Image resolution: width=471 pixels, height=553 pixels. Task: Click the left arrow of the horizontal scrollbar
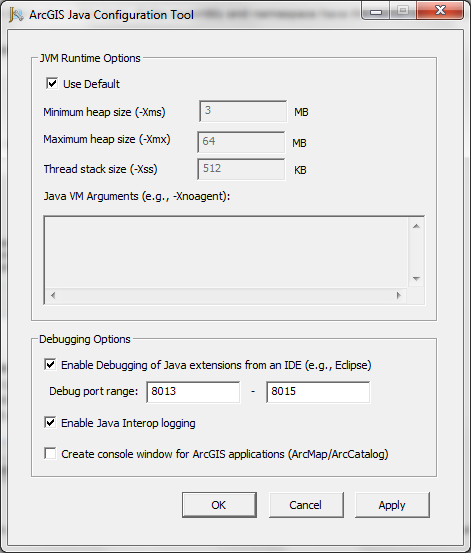53,296
